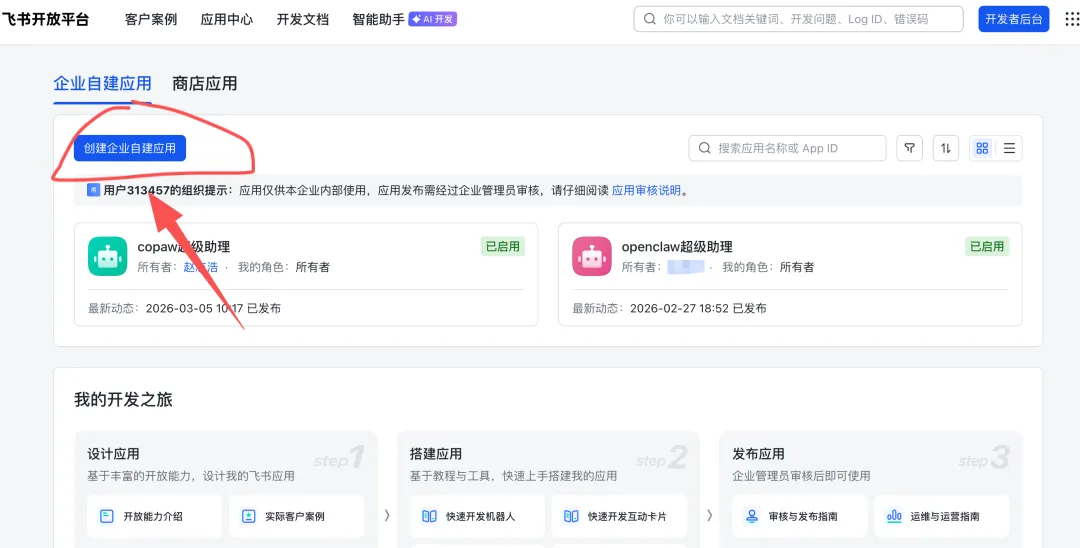Click the chevron between 设计应用 and 搭建应用
This screenshot has height=548, width=1080.
(x=387, y=516)
